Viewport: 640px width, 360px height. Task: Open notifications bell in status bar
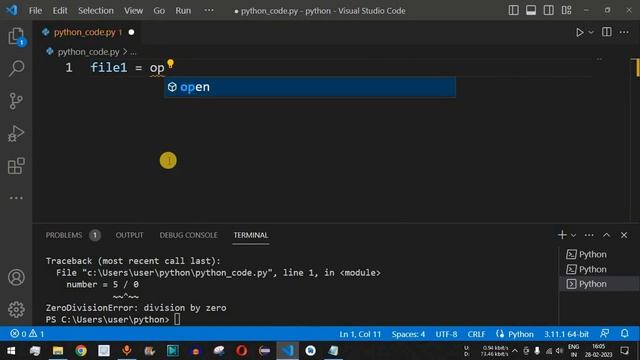624,333
